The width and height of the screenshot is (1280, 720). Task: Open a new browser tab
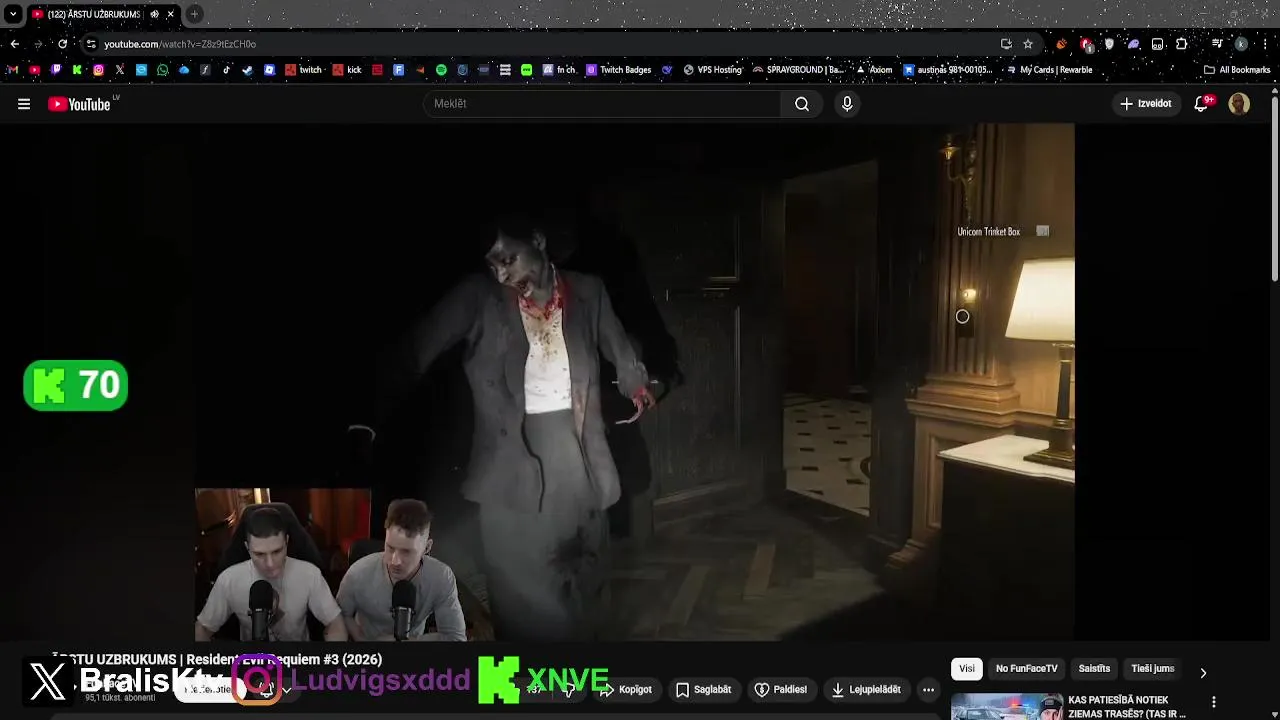pyautogui.click(x=194, y=14)
